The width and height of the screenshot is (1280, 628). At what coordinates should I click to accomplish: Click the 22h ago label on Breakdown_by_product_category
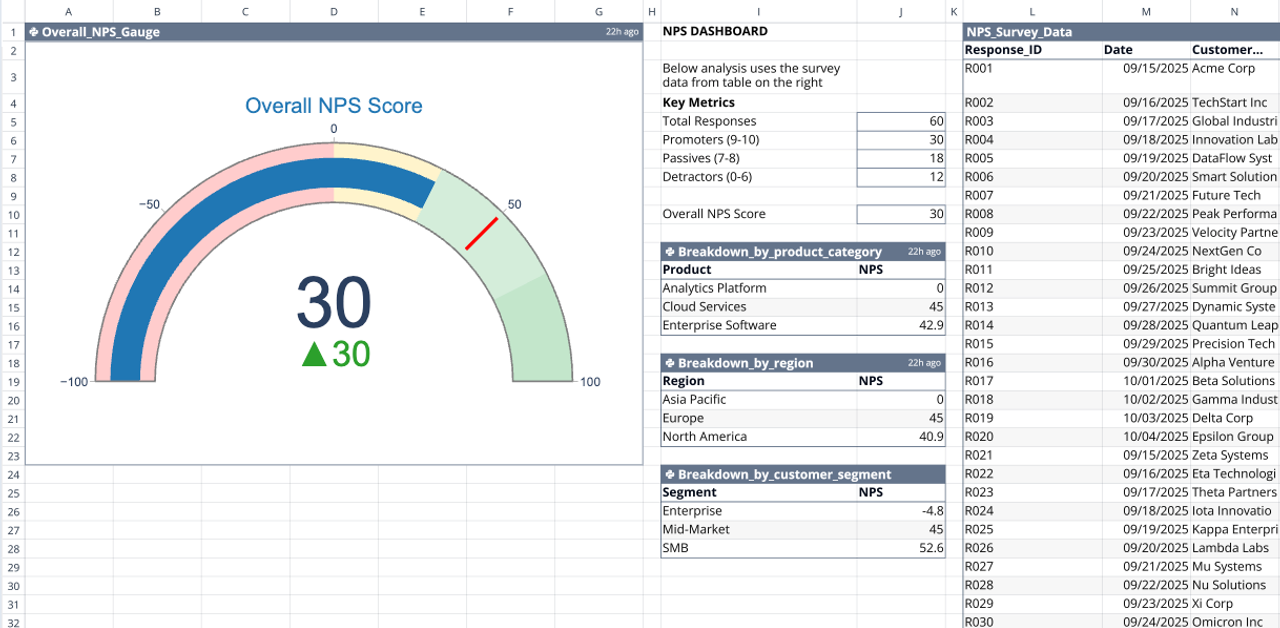pyautogui.click(x=926, y=251)
